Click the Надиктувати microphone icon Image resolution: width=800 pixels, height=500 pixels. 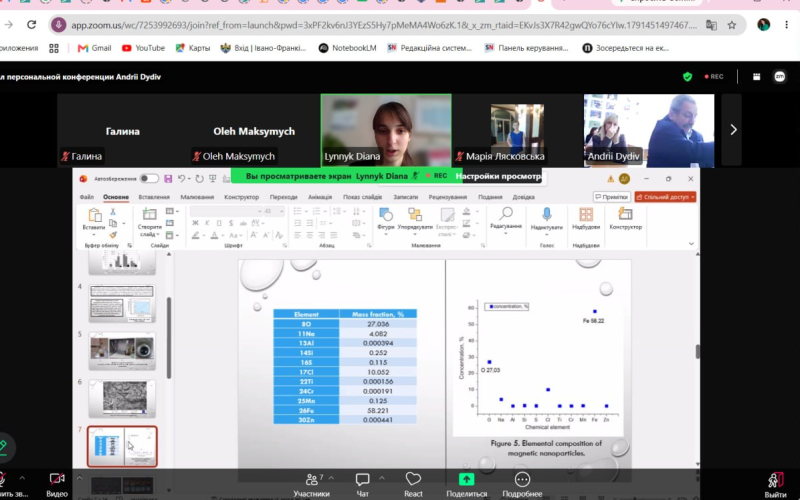pyautogui.click(x=546, y=214)
